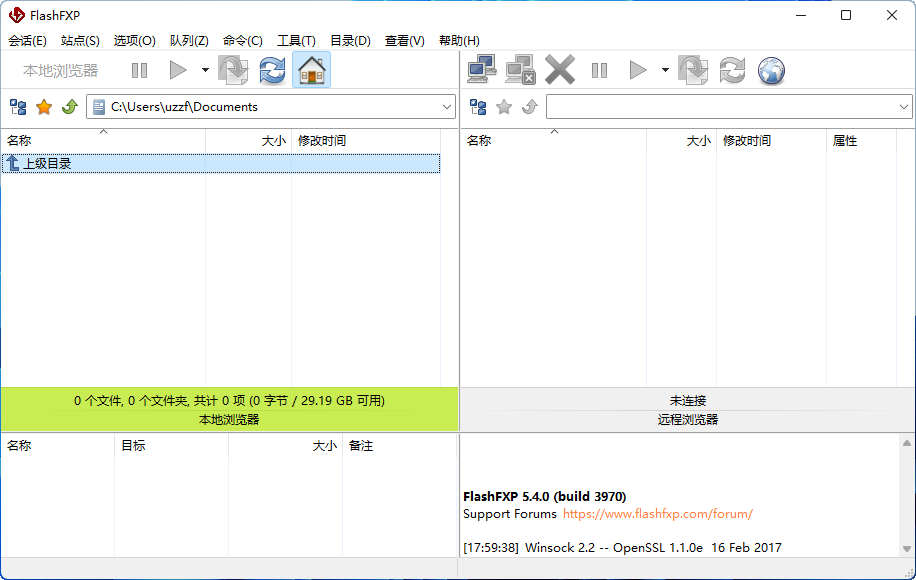
Task: Sort remote files by 属性 column
Action: (861, 141)
